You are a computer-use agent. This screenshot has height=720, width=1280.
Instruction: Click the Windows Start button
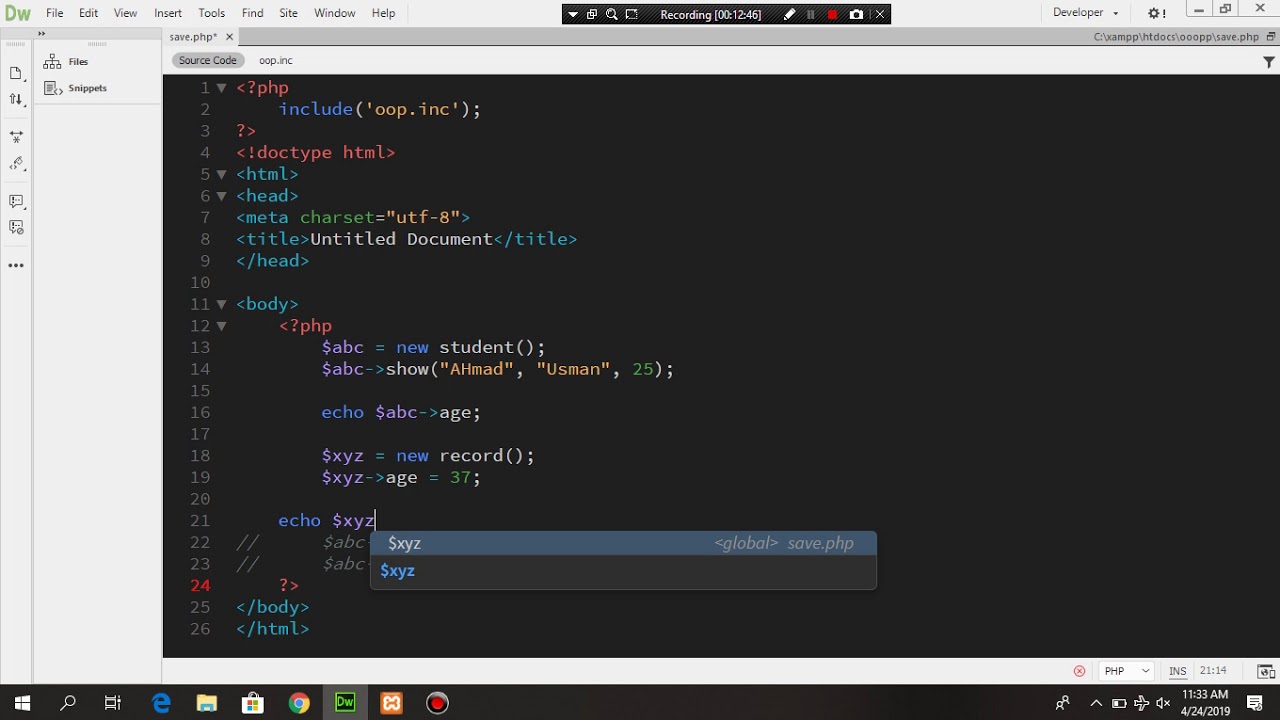click(22, 703)
